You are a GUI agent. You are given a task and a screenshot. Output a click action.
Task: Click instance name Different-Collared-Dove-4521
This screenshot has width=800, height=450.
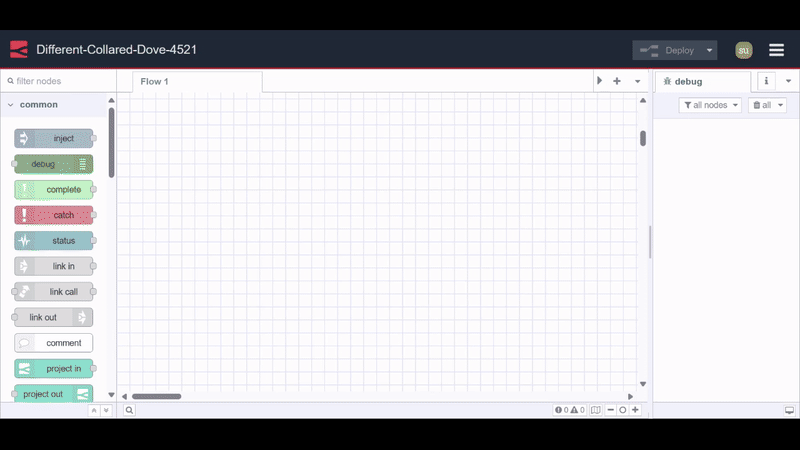click(116, 49)
